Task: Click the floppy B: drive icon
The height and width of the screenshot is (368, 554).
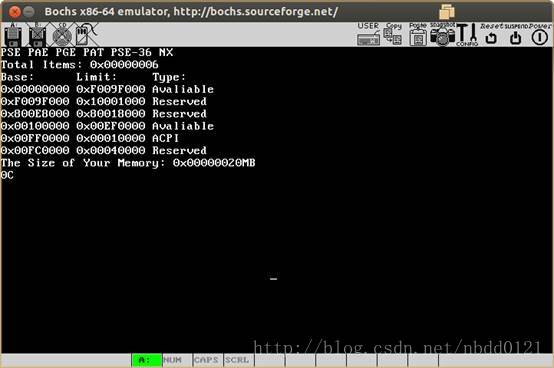Action: 37,35
